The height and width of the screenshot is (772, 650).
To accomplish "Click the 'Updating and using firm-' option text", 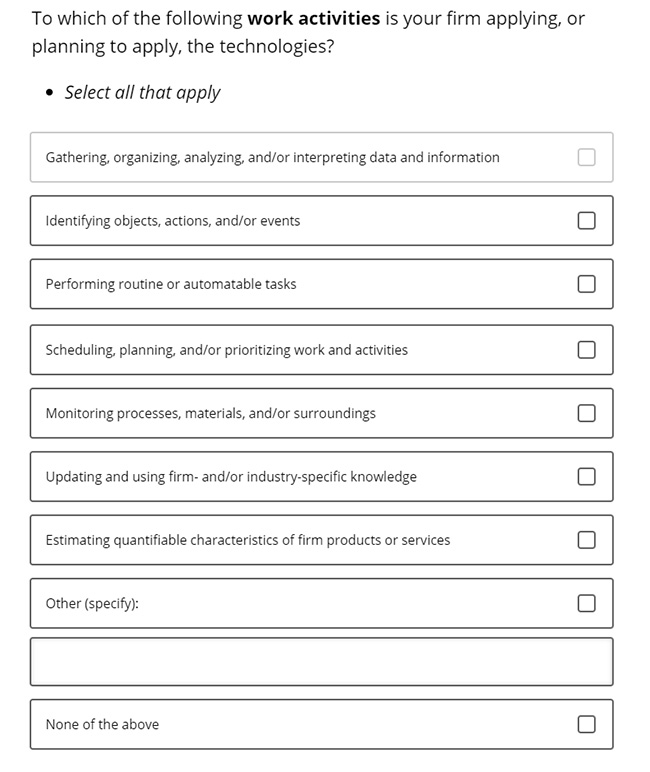I will [231, 477].
